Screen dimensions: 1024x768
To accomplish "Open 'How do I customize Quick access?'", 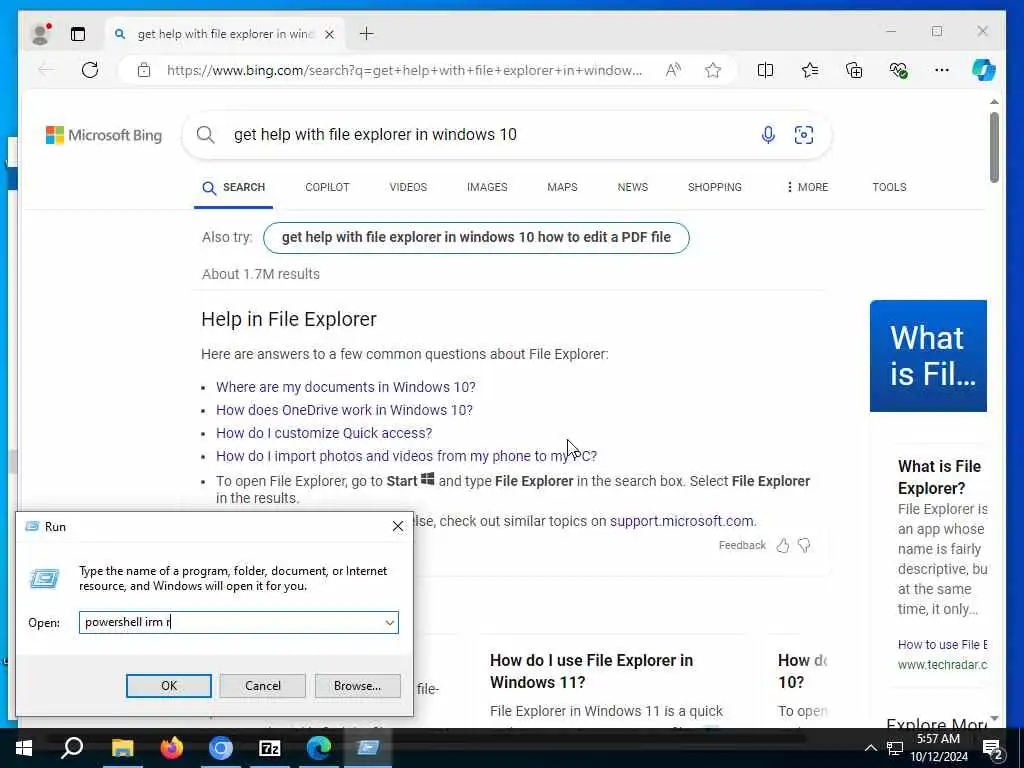I will pyautogui.click(x=324, y=433).
